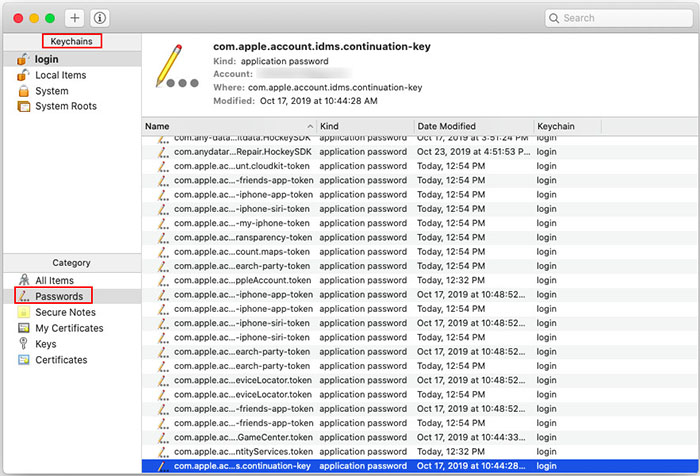Viewport: 700px width, 476px height.
Task: Click the Kind: application password detail line
Action: [271, 61]
